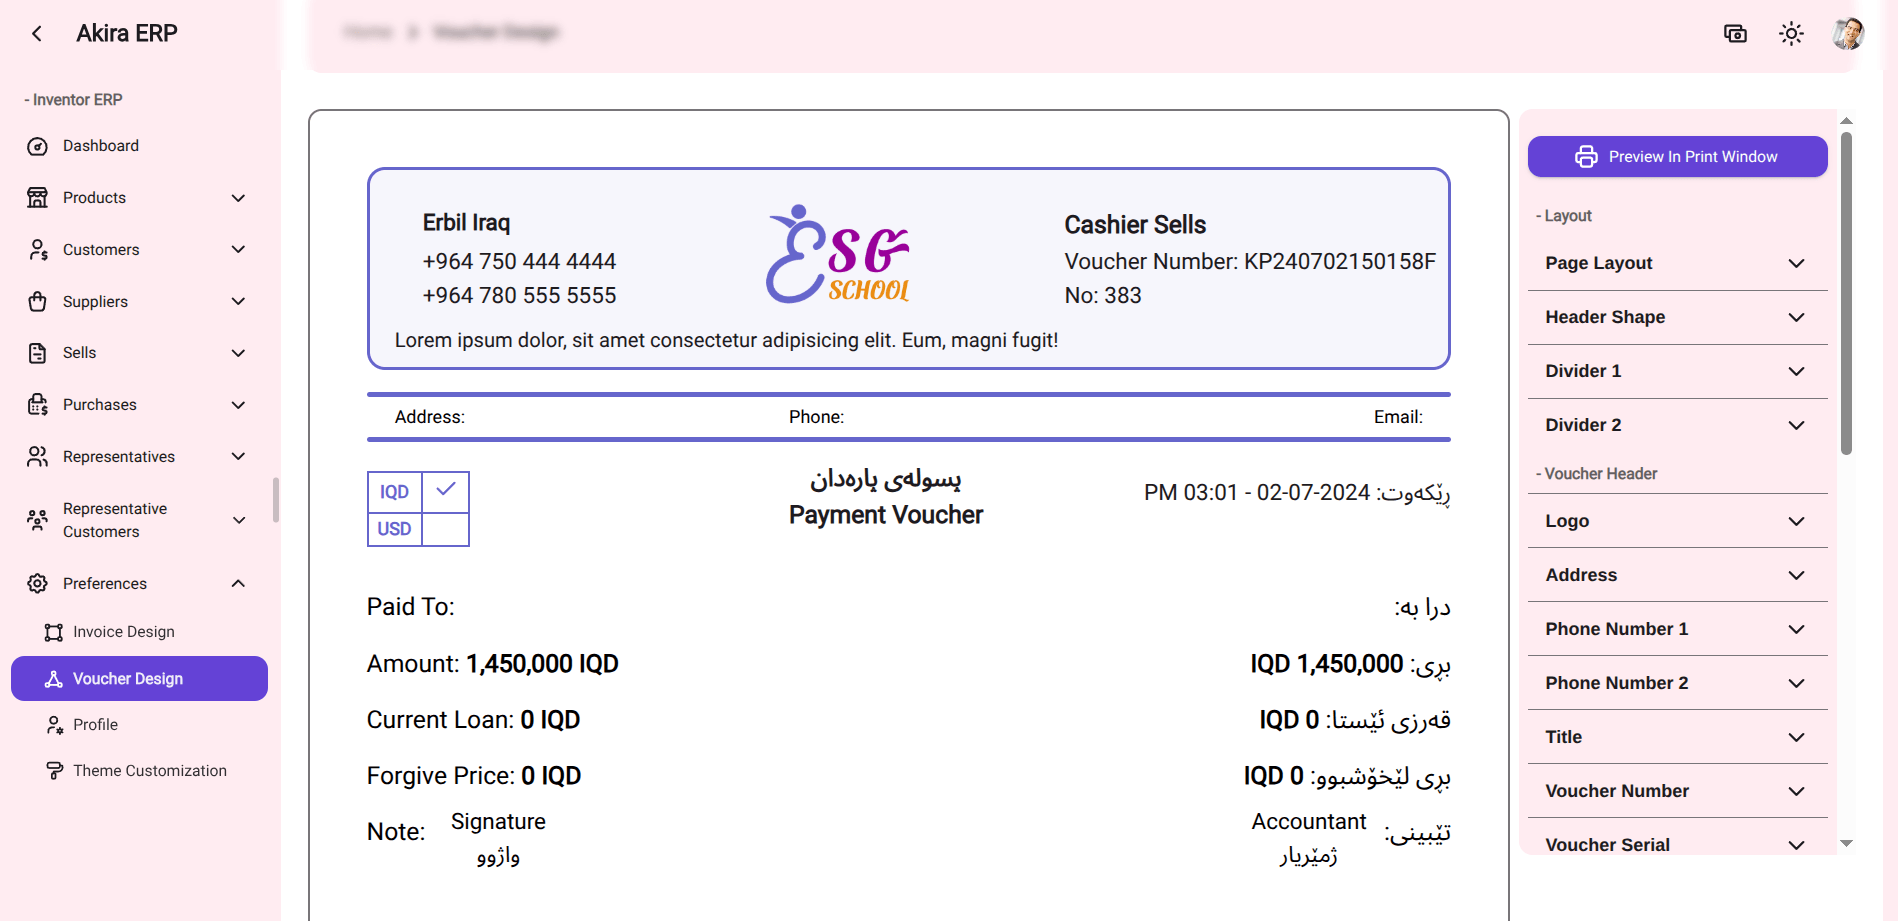
Task: Toggle light/dark theme sun icon
Action: pyautogui.click(x=1792, y=34)
